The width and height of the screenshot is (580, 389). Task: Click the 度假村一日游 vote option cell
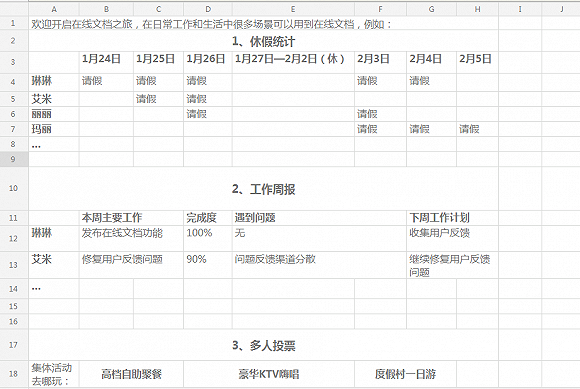pyautogui.click(x=405, y=374)
